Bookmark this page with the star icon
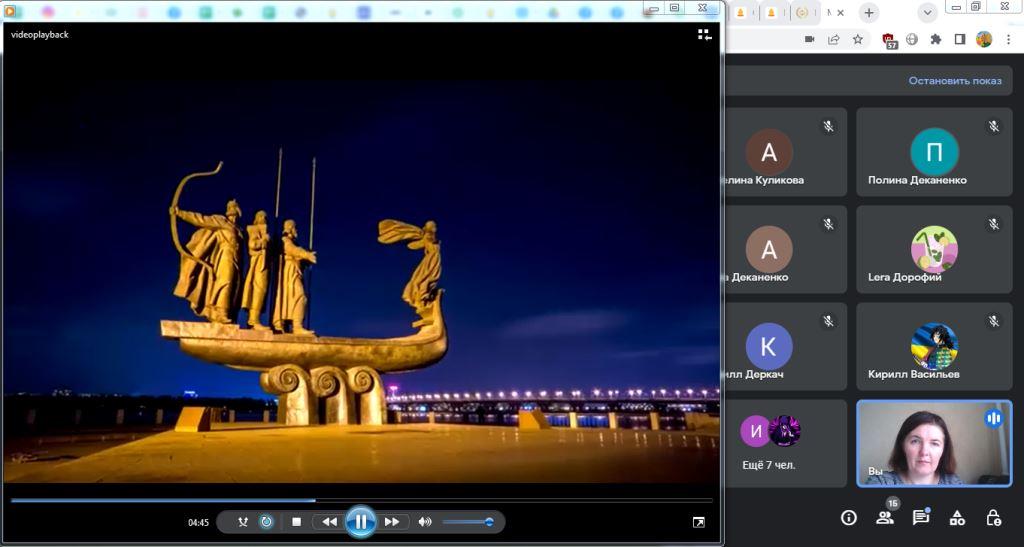This screenshot has height=547, width=1024. (857, 39)
